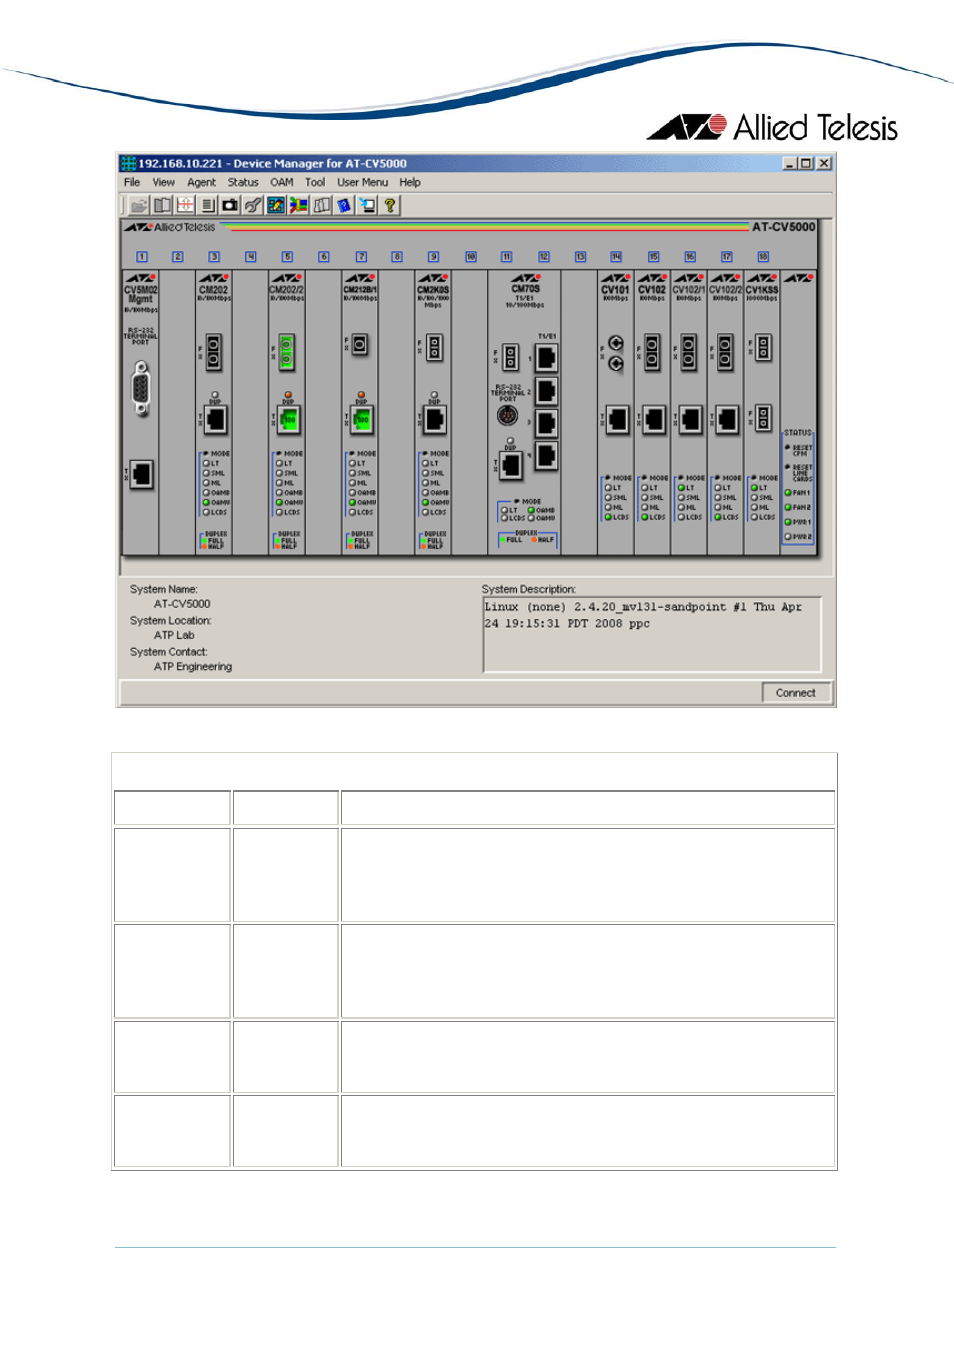Click the Connect button
This screenshot has width=954, height=1350.
click(795, 692)
